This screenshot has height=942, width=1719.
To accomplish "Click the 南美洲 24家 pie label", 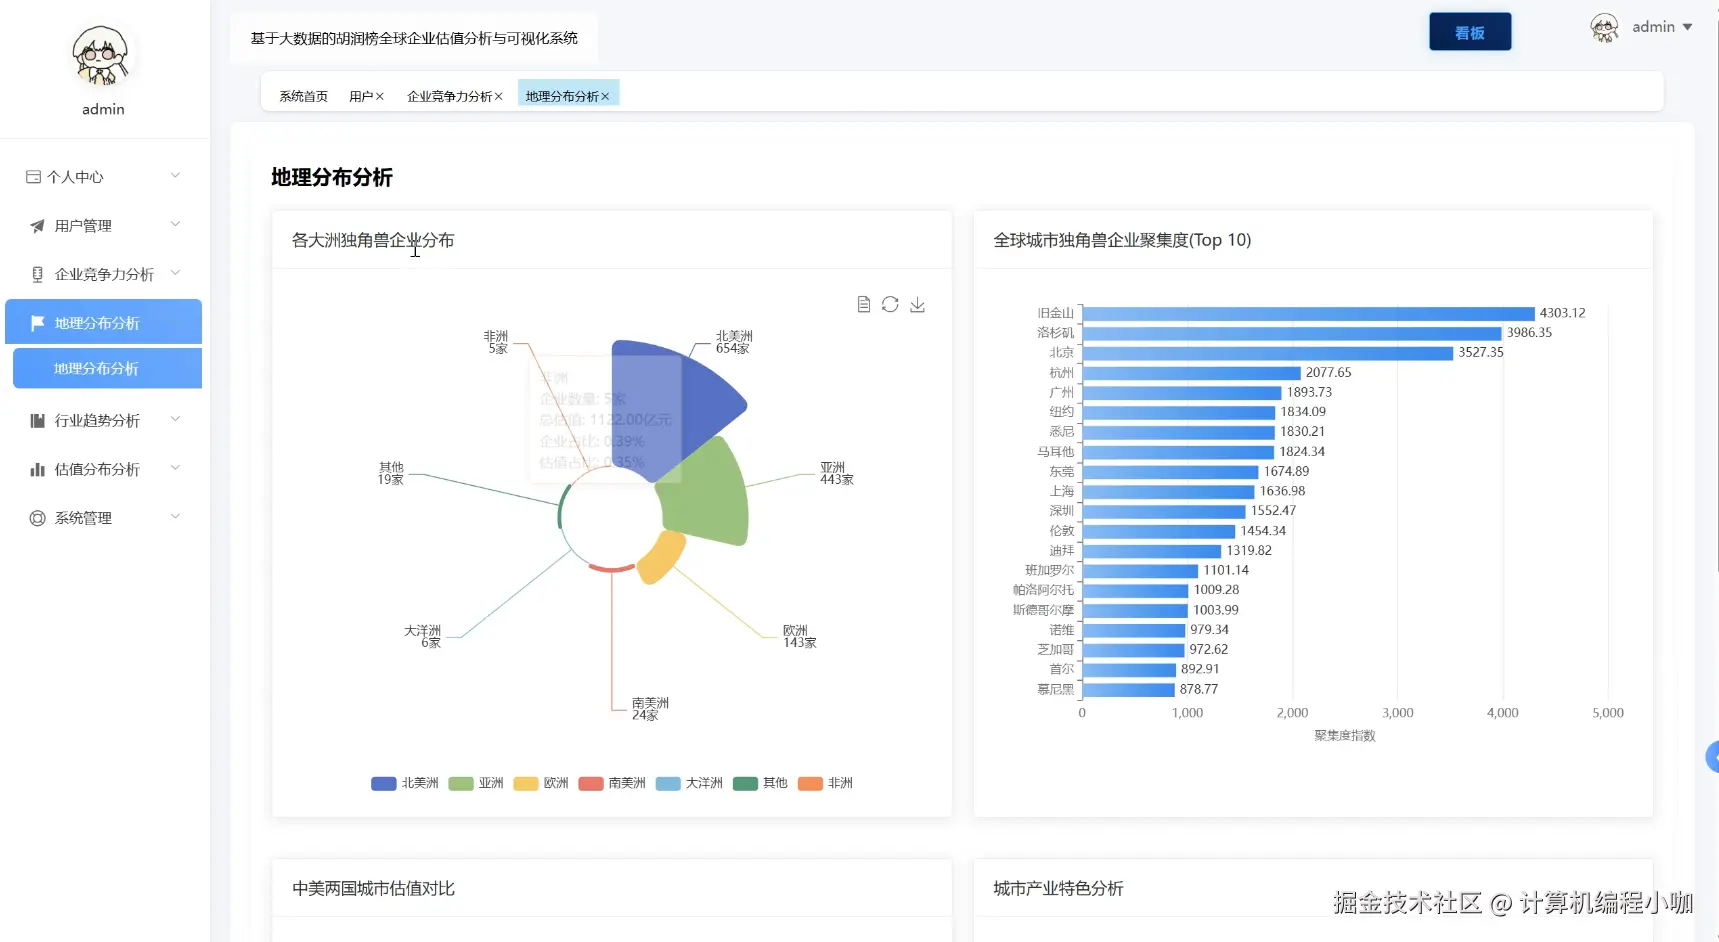I will [x=650, y=709].
